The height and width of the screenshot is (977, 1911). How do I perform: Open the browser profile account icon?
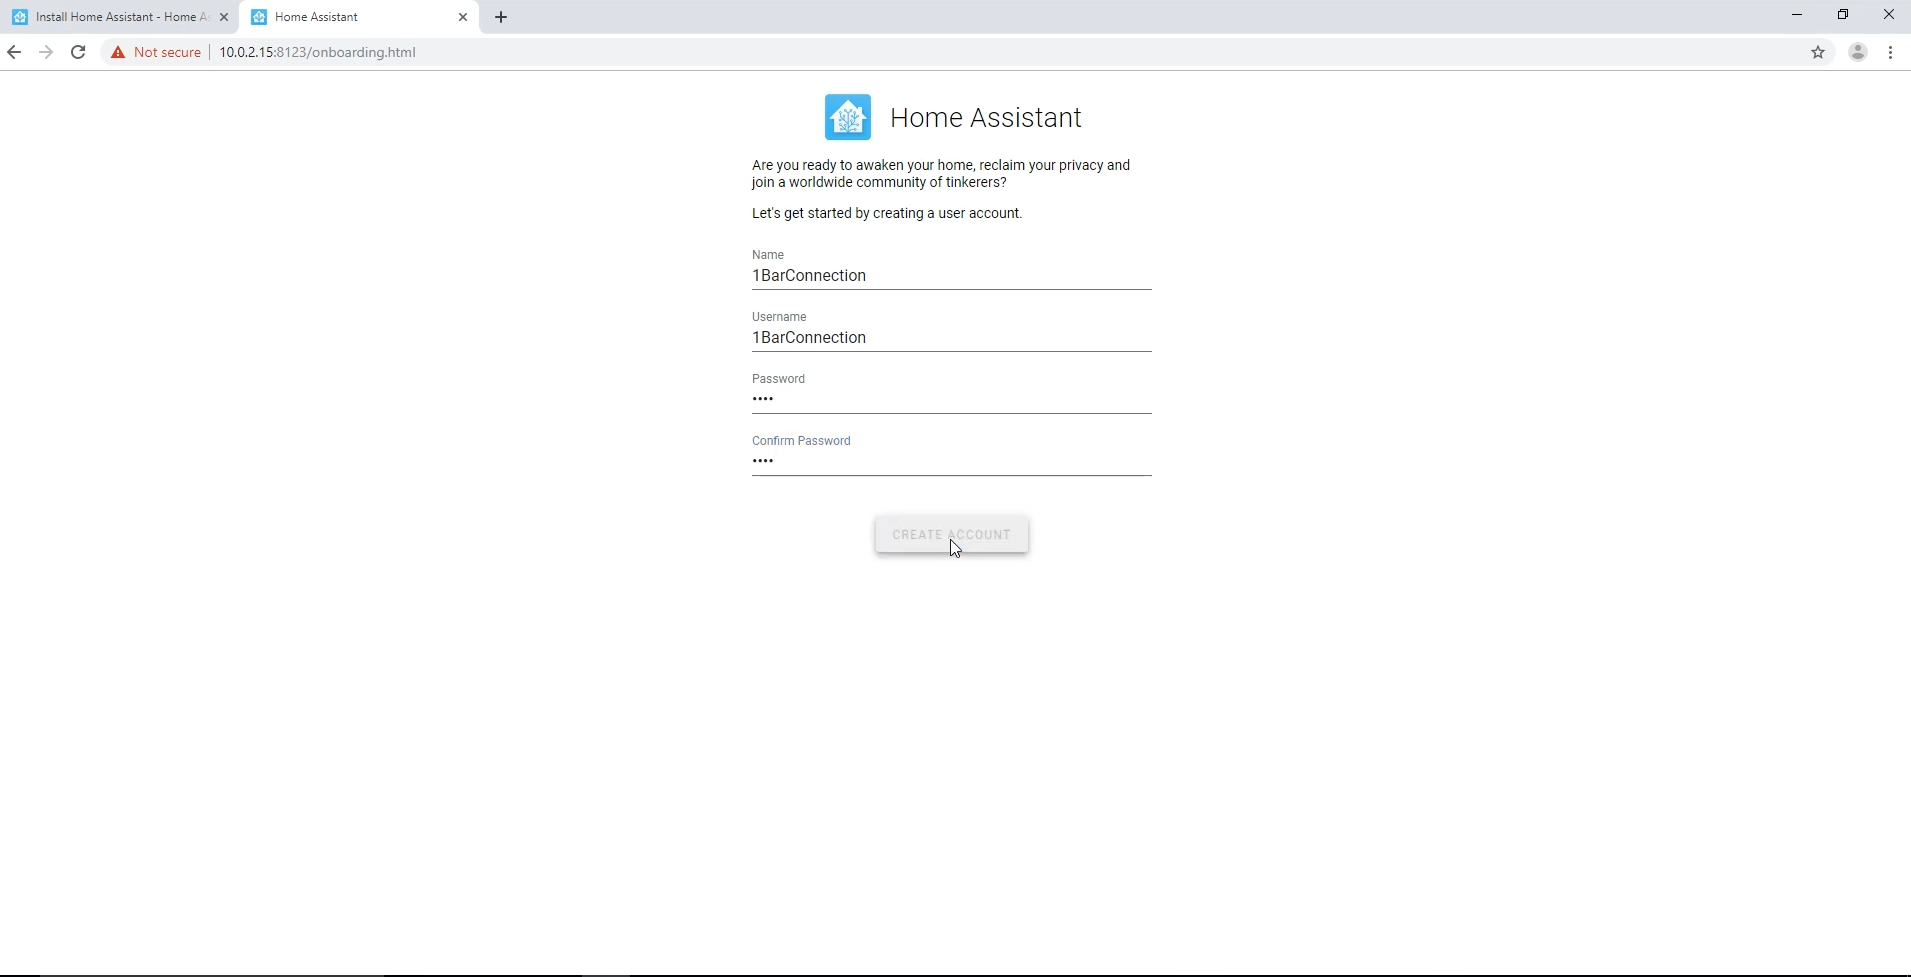[1857, 52]
